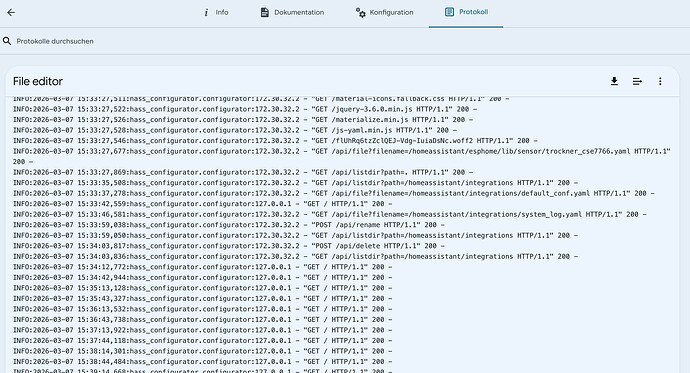Select log line at 15:35:43,327

click(202, 299)
